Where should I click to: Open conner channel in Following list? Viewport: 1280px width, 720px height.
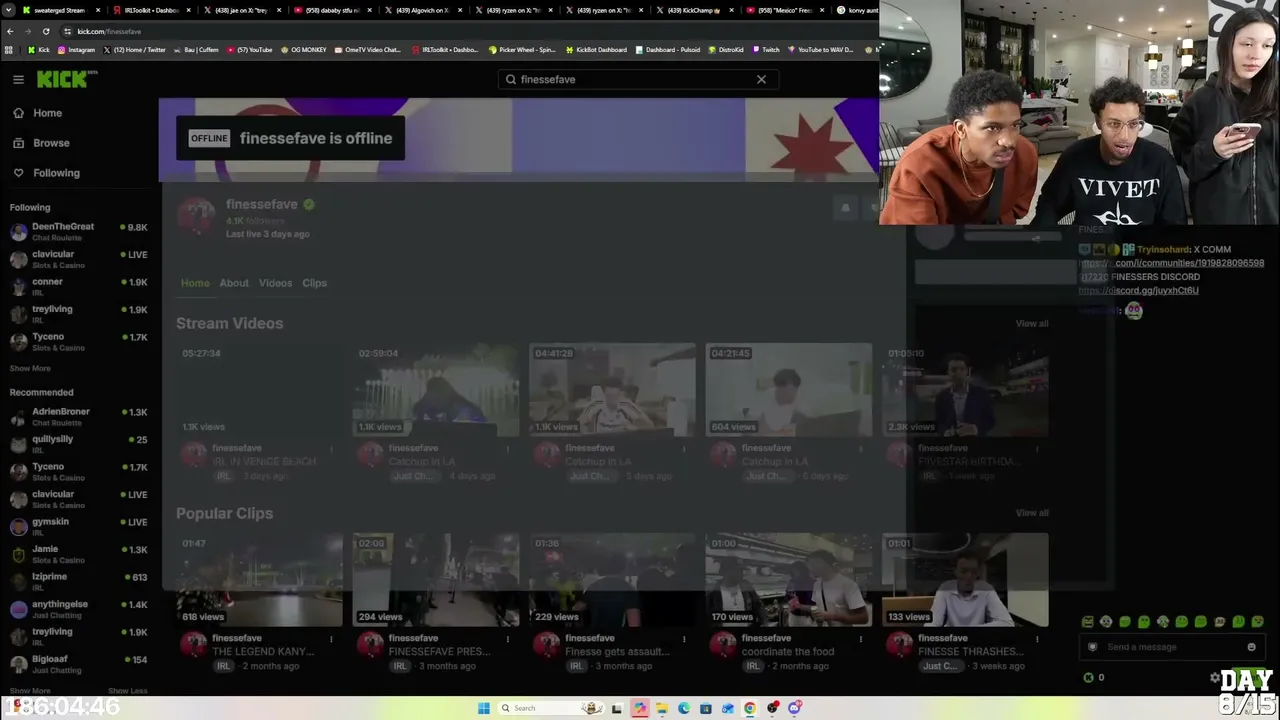pos(78,286)
